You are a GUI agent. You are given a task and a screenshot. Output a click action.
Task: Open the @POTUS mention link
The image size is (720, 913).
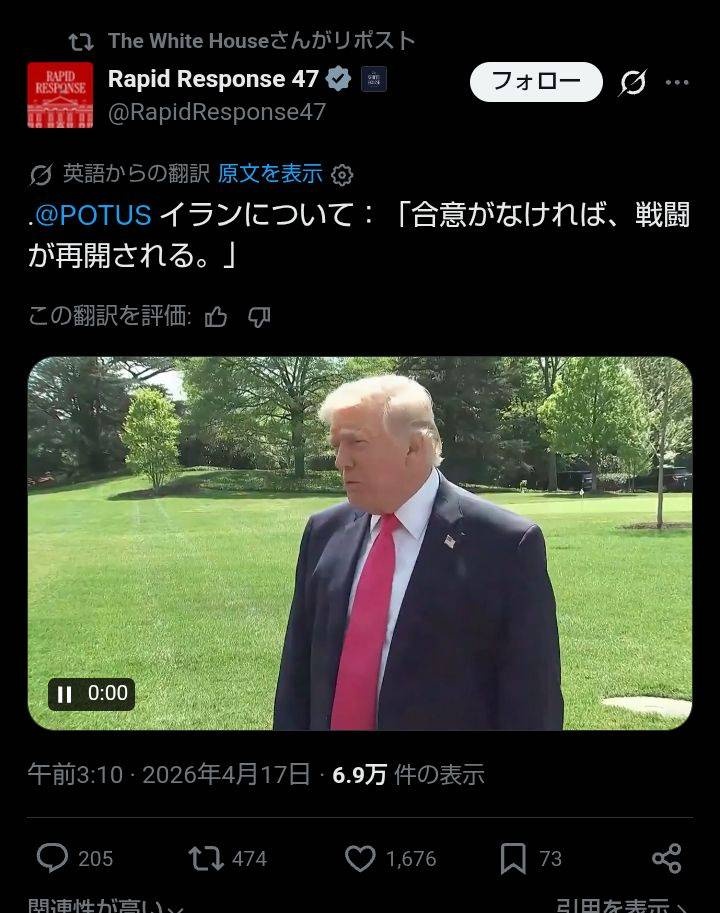93,215
